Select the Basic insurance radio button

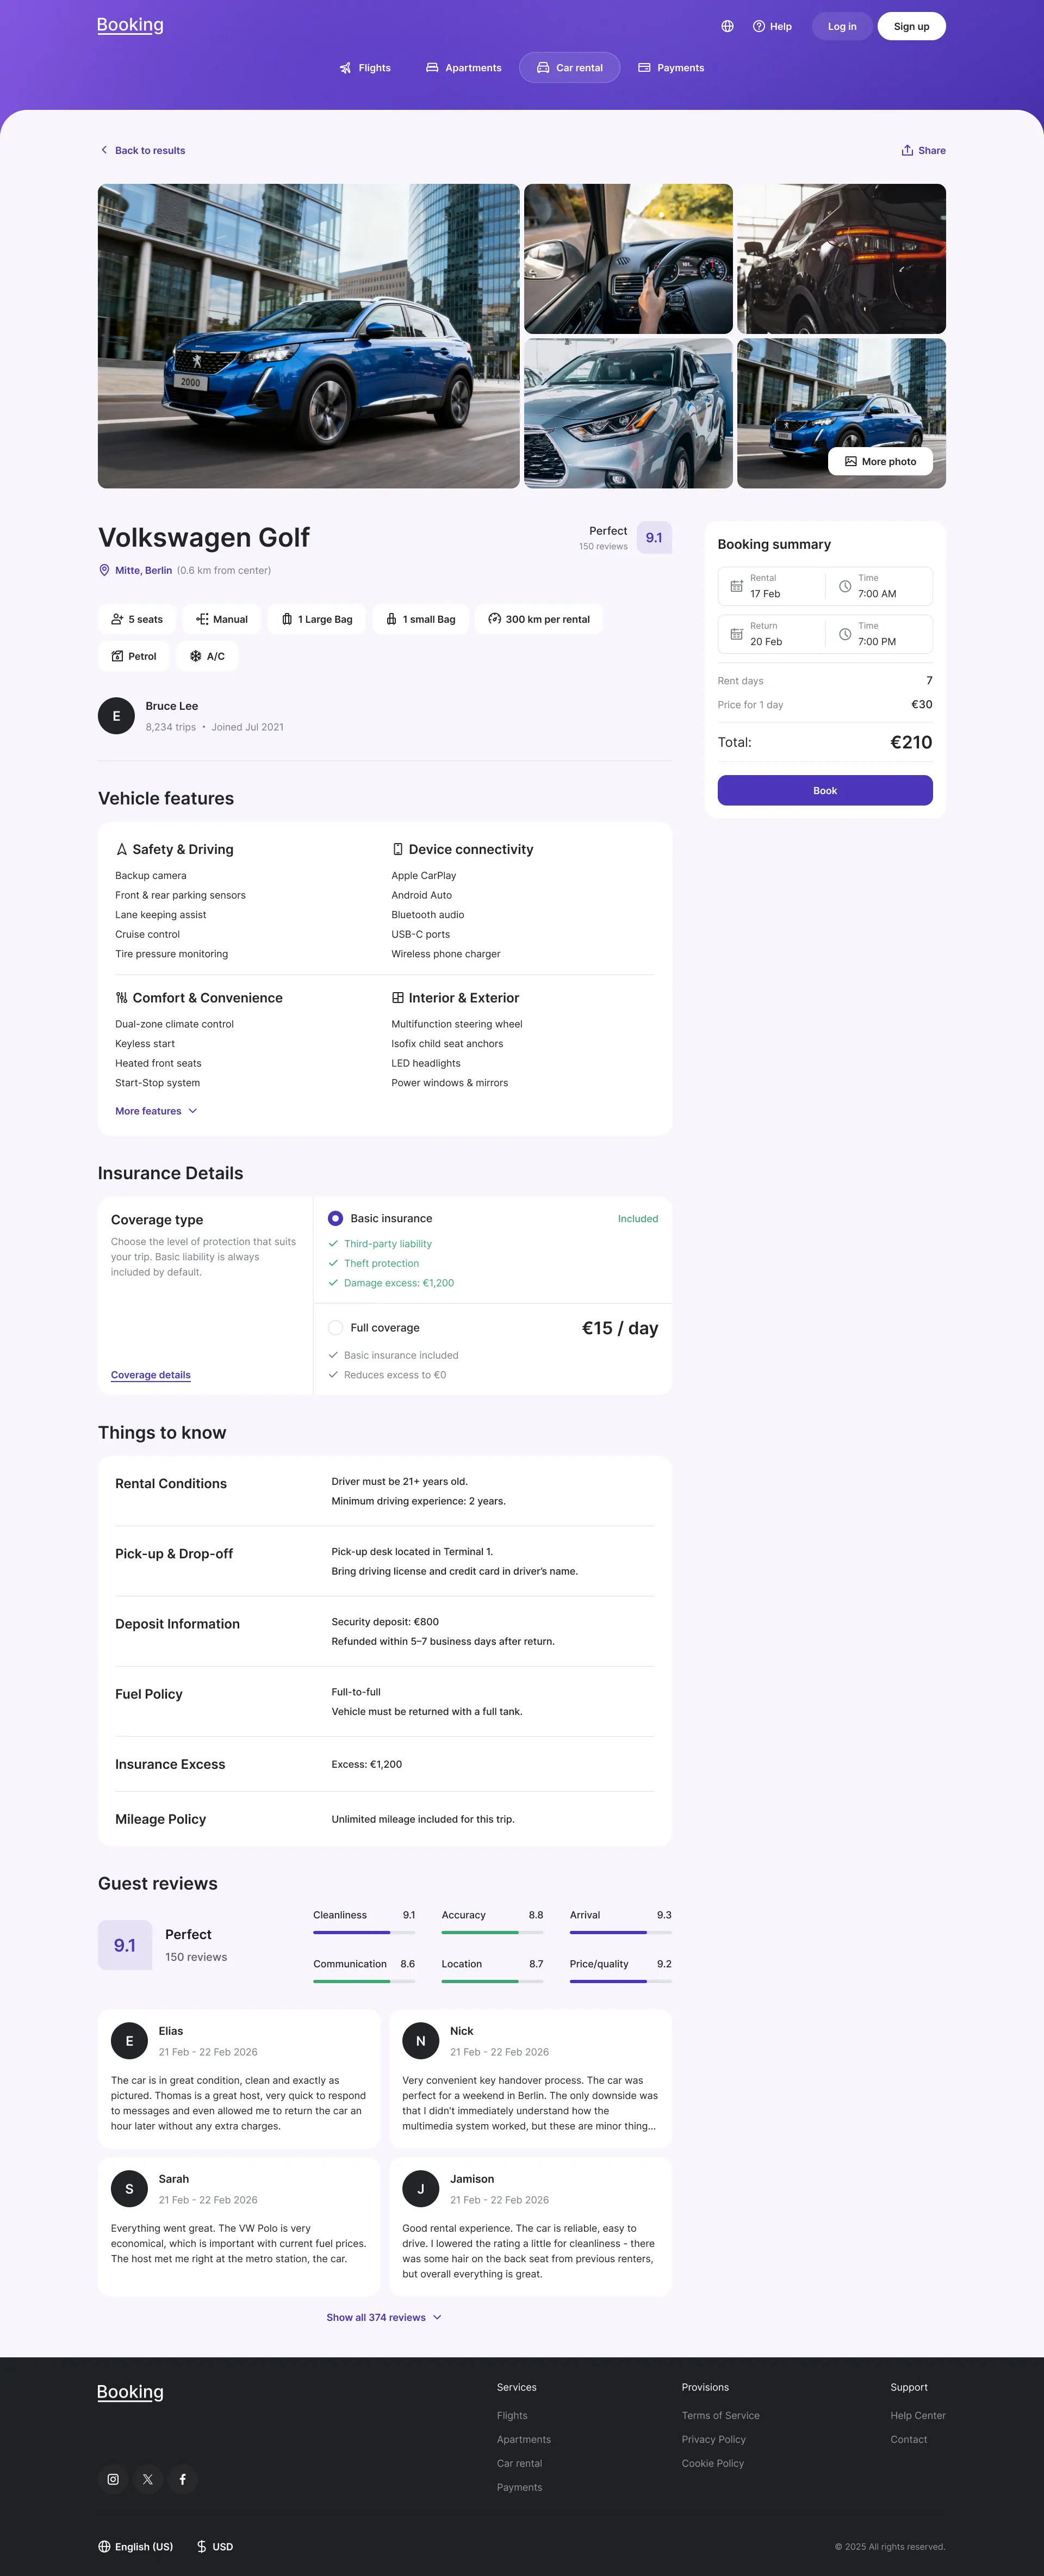coord(335,1218)
